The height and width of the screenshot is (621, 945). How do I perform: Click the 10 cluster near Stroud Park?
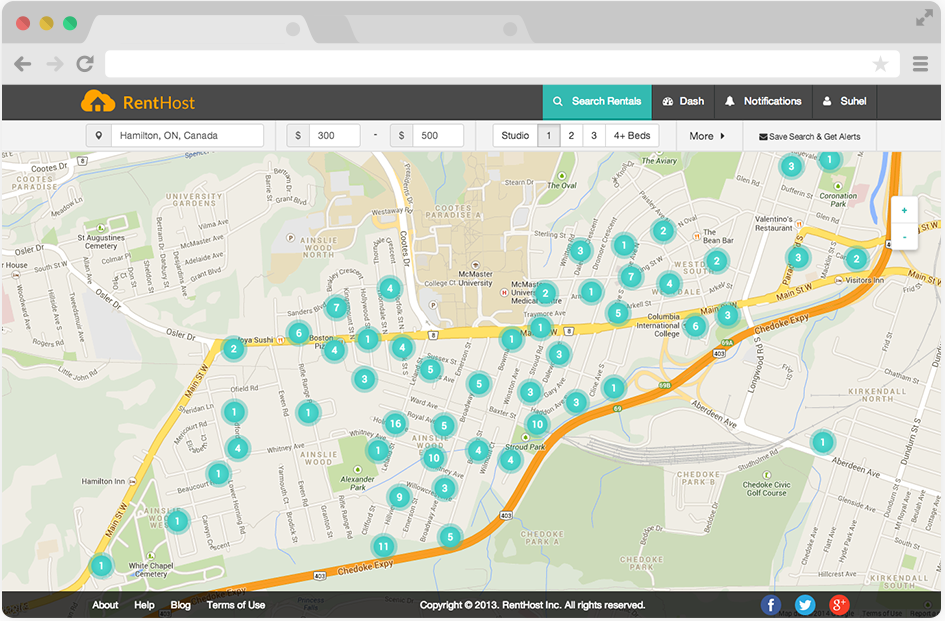pos(537,424)
